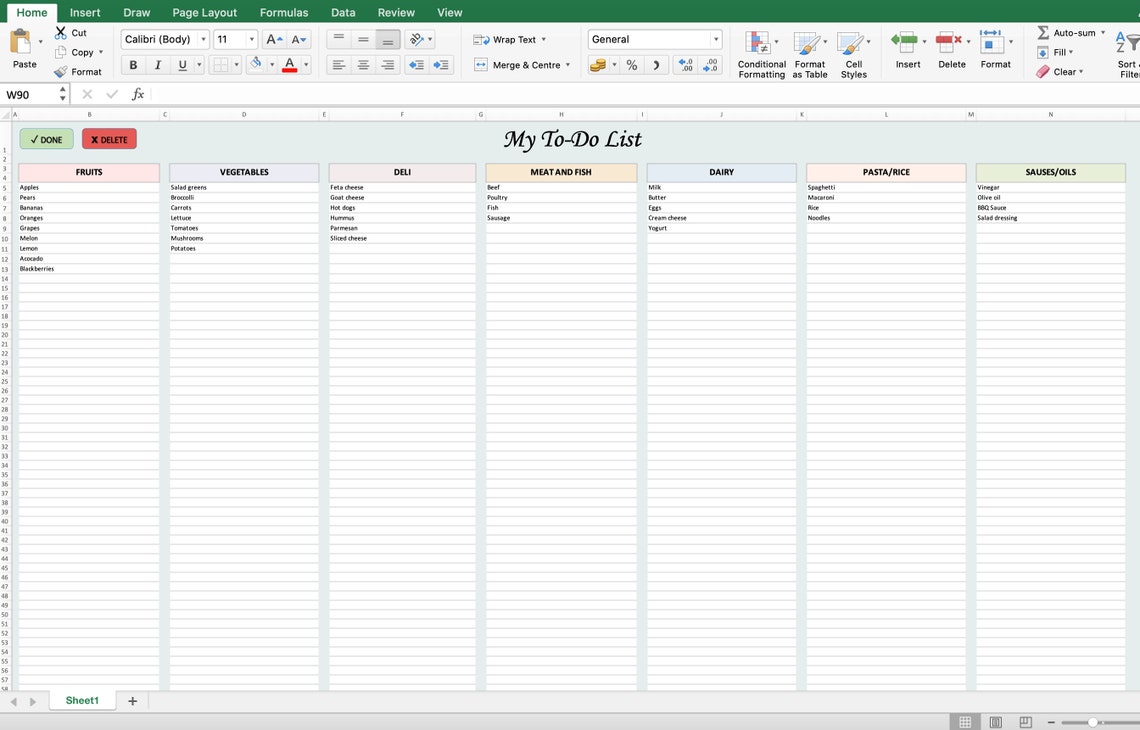Toggle bold formatting
Viewport: 1140px width, 730px height.
point(132,64)
